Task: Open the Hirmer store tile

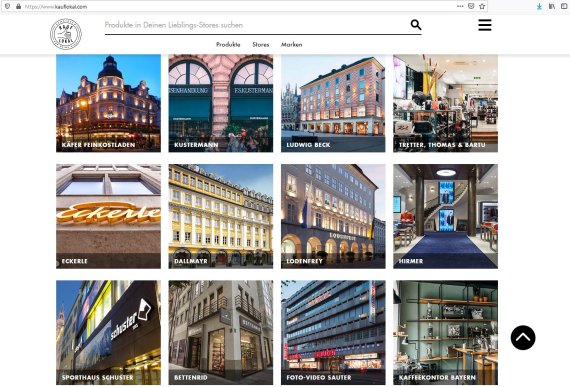Action: tap(445, 216)
